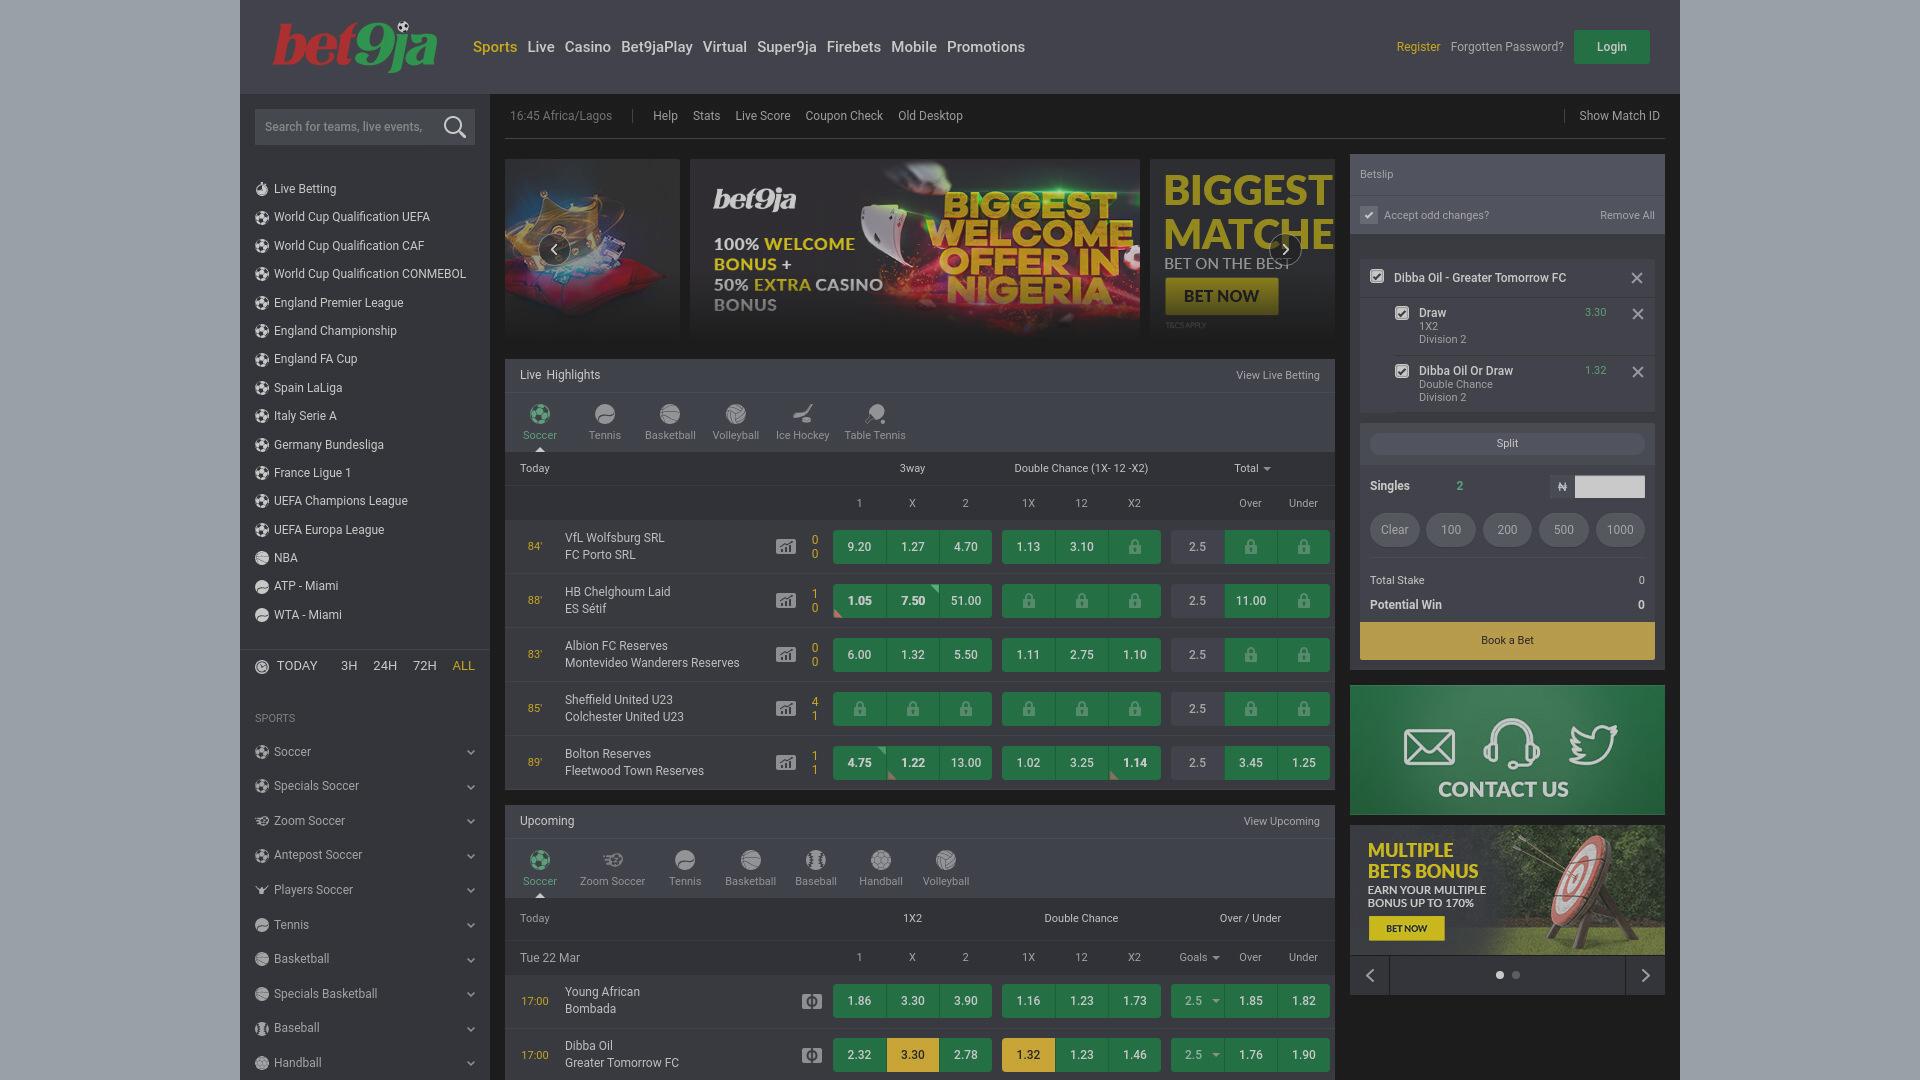The width and height of the screenshot is (1920, 1080).
Task: Open View Live Betting link
Action: pyautogui.click(x=1278, y=375)
